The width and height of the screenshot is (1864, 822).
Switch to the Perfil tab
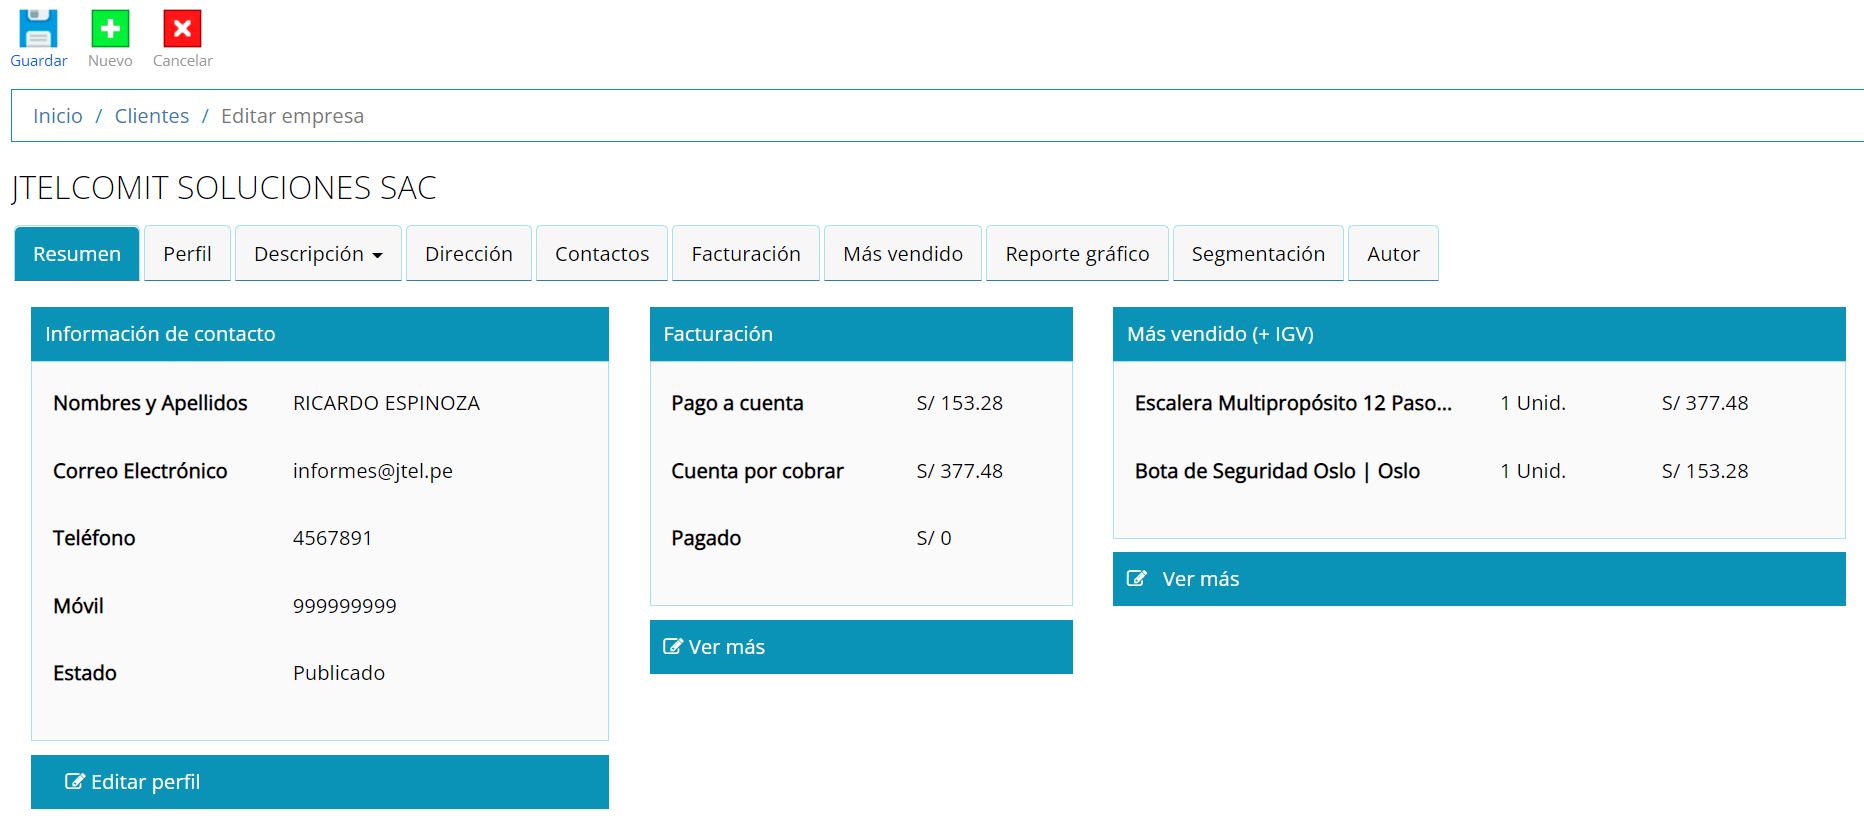tap(187, 254)
